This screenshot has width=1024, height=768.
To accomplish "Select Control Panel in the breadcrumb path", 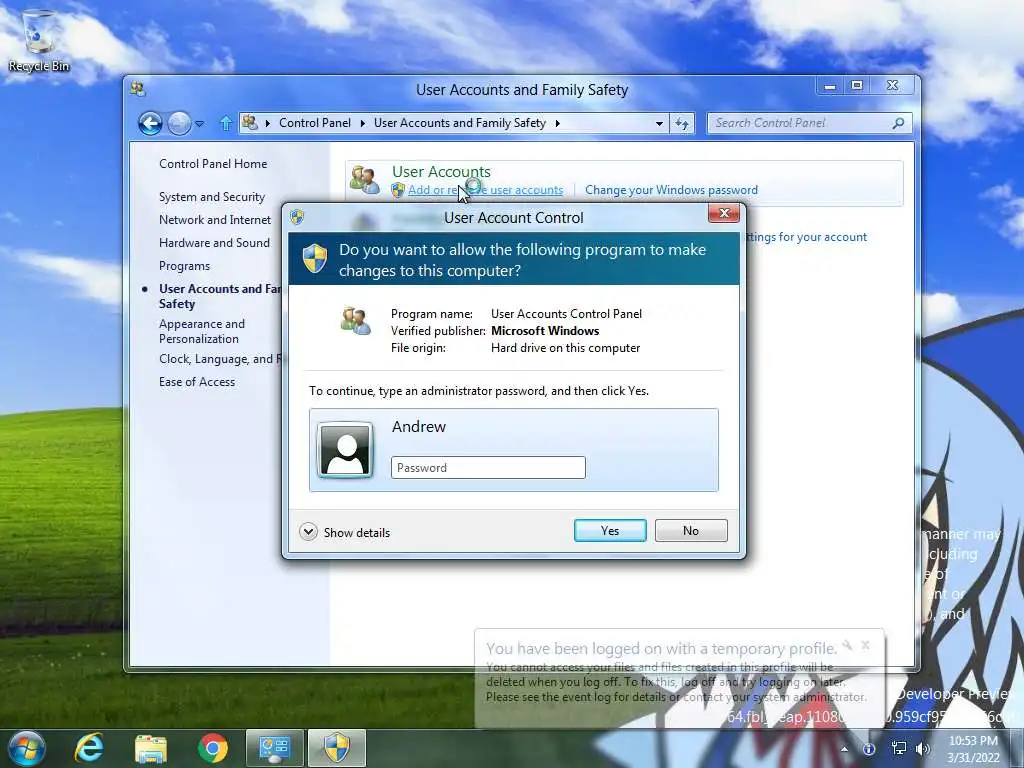I will [315, 123].
